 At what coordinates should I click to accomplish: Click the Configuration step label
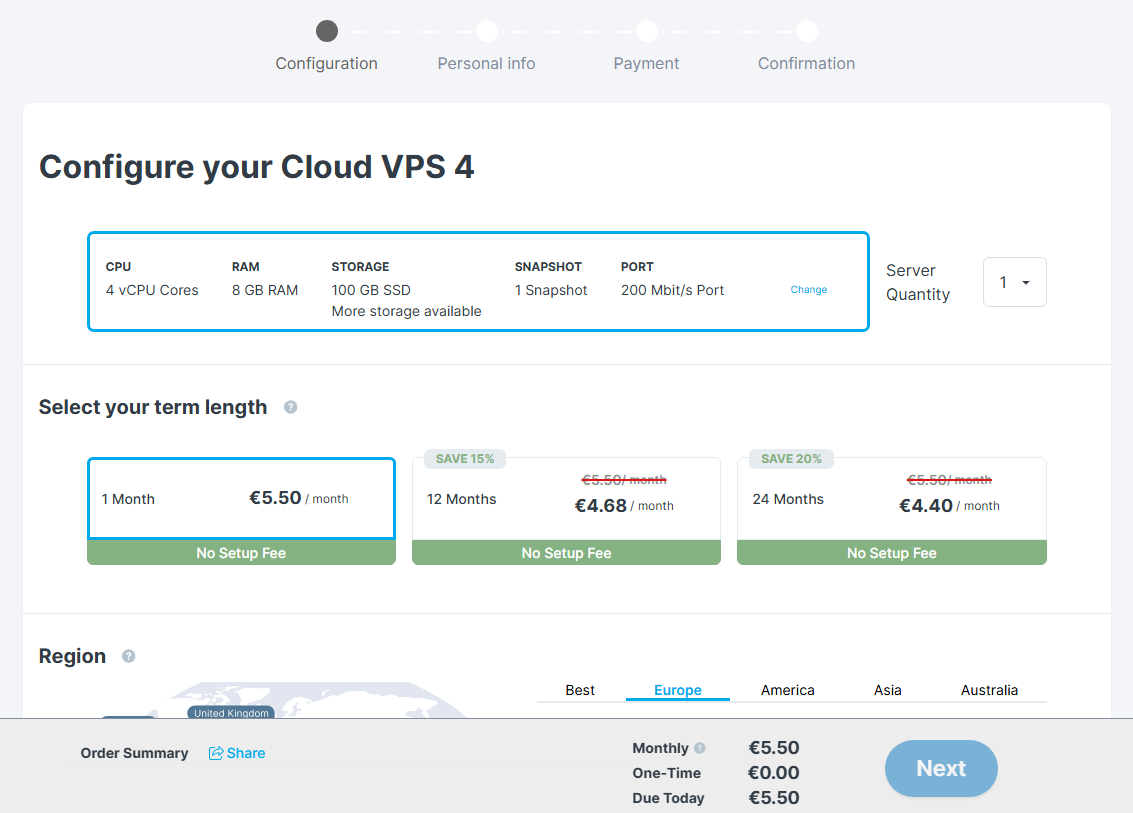coord(327,64)
